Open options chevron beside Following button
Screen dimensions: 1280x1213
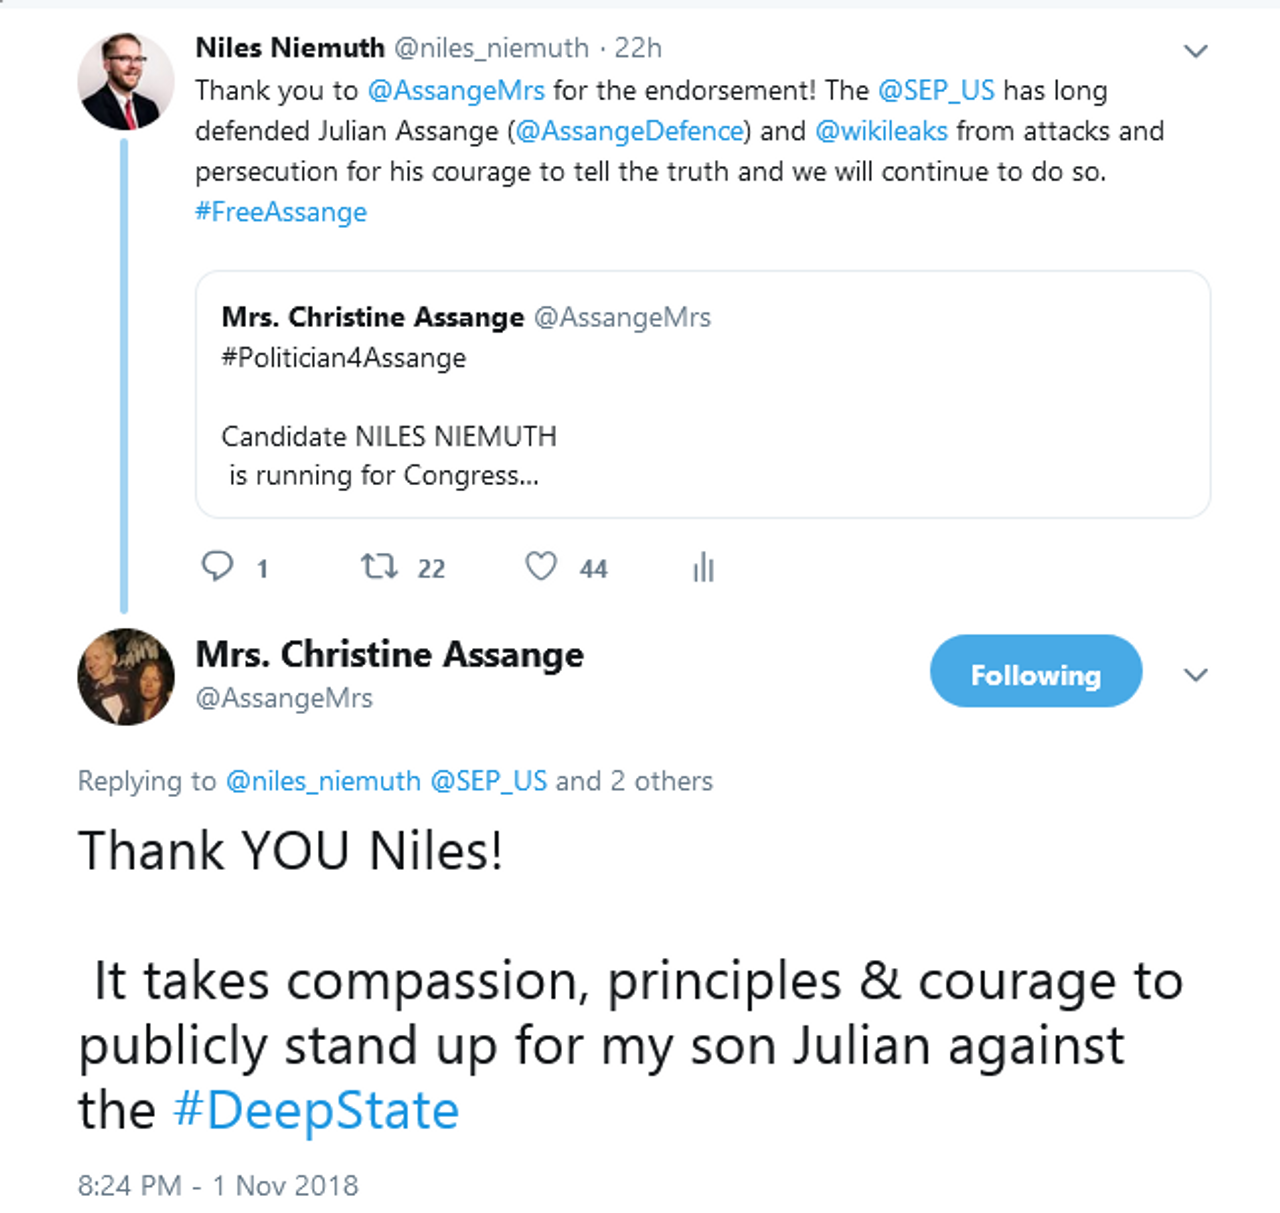pos(1196,675)
